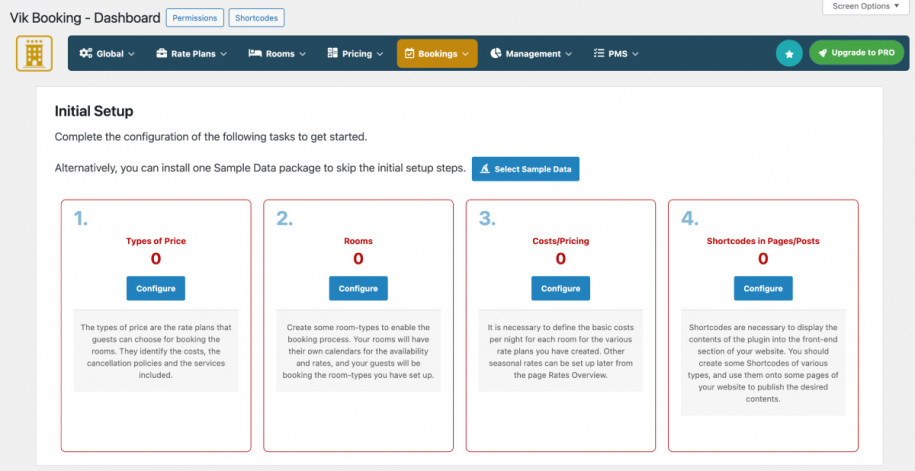Click the briefcase icon beside Rate Plans
The image size is (915, 471).
point(162,53)
